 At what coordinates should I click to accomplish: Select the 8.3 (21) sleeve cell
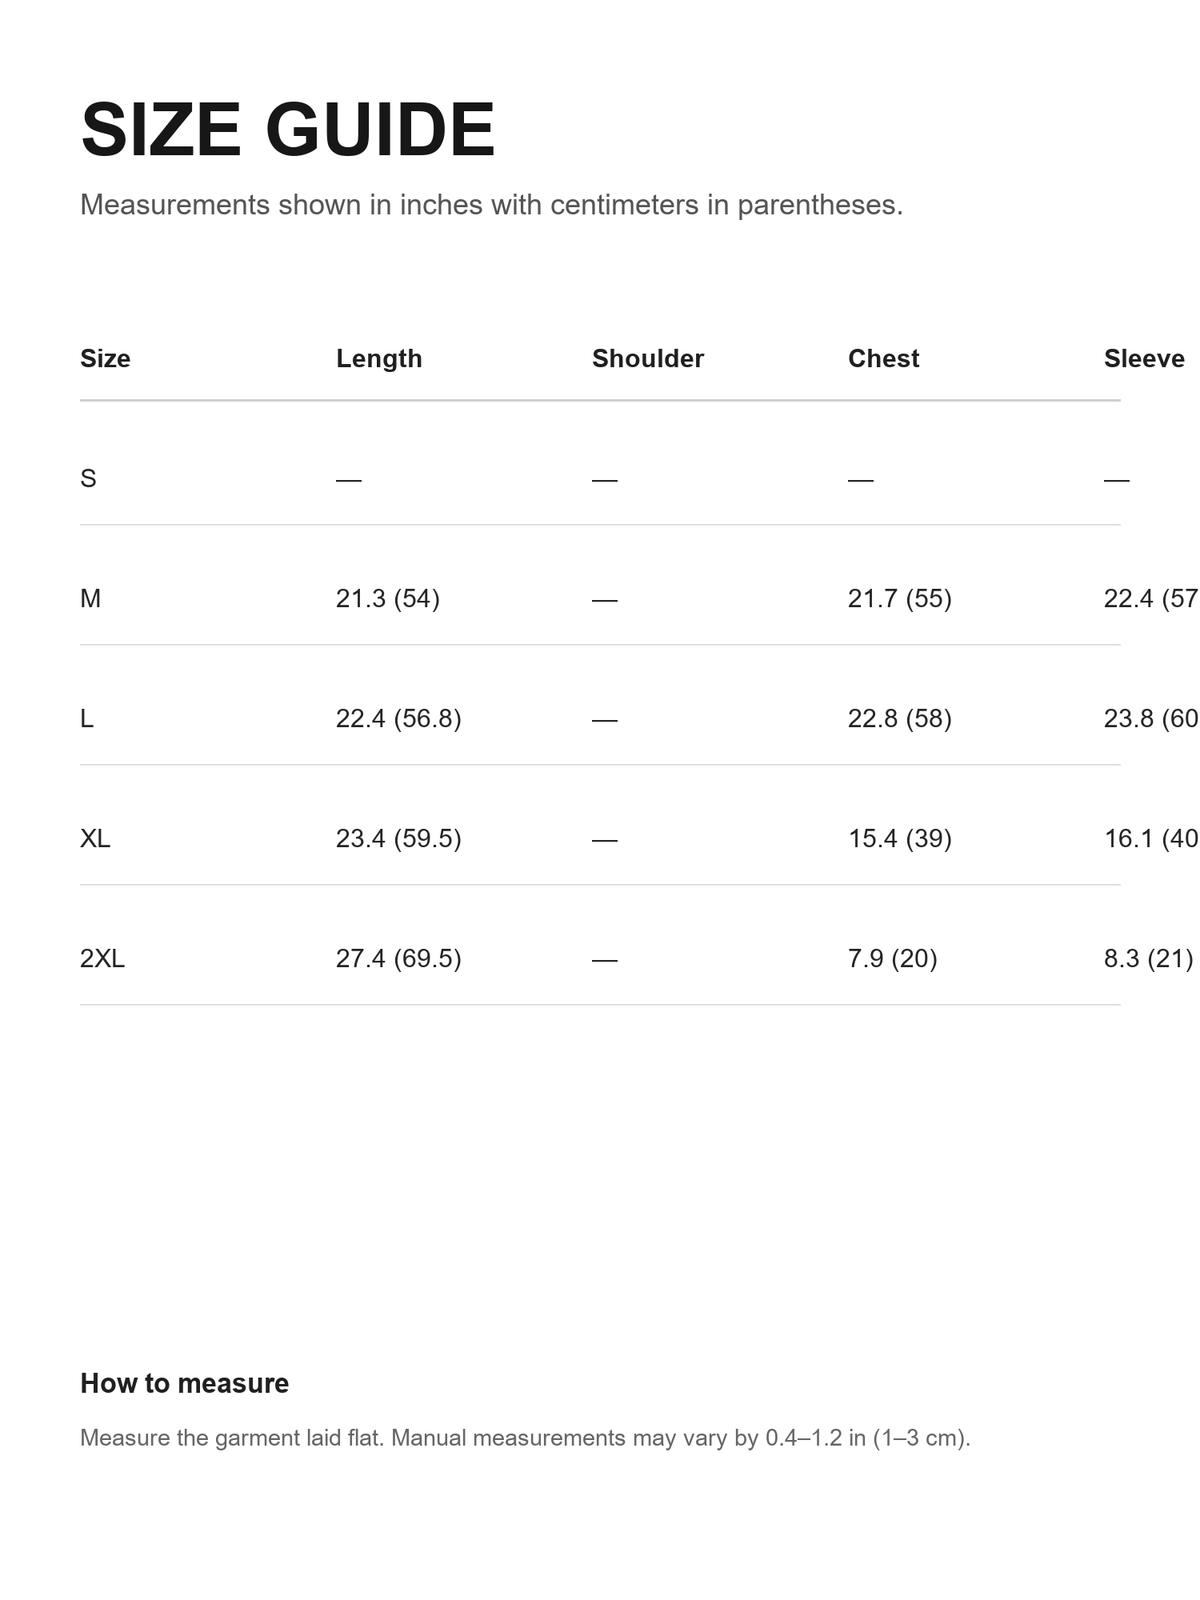tap(1149, 958)
